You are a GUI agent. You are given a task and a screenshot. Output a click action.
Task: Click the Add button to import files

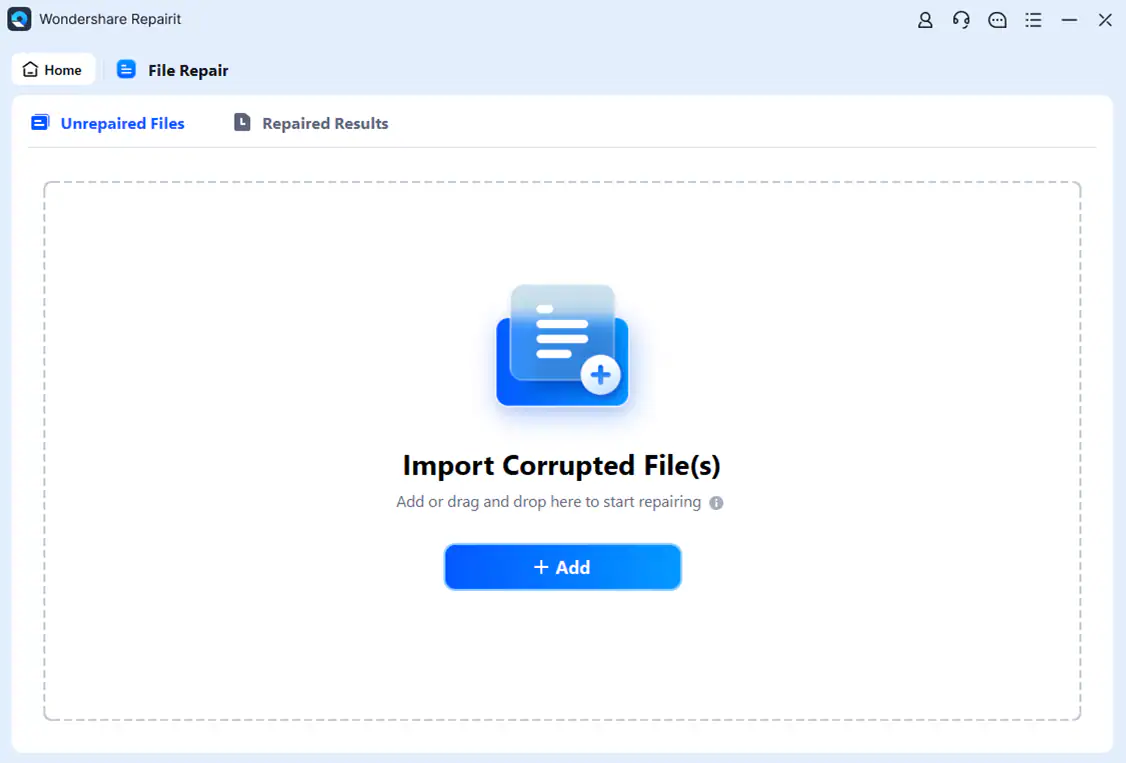562,567
